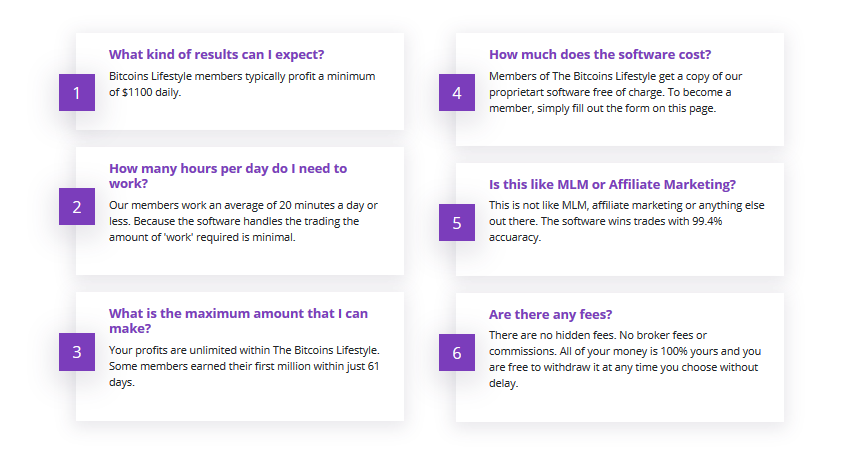This screenshot has height=456, width=857.
Task: Select 'Is this like MLM or Affiliate Marketing?' heading
Action: coord(612,185)
